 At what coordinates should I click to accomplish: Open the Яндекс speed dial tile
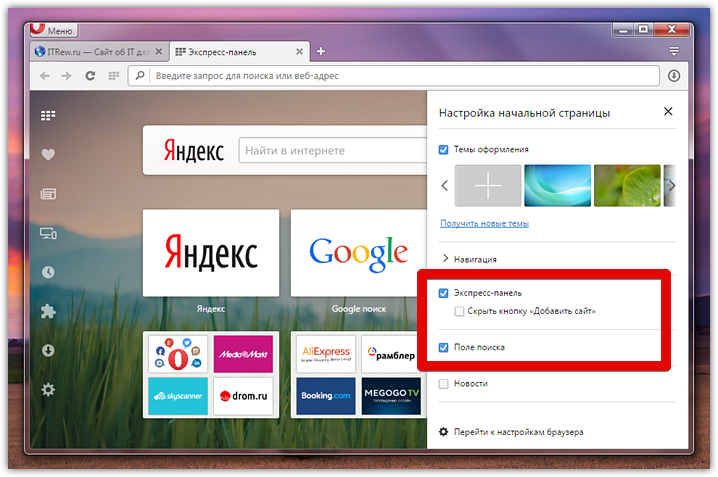[x=211, y=253]
